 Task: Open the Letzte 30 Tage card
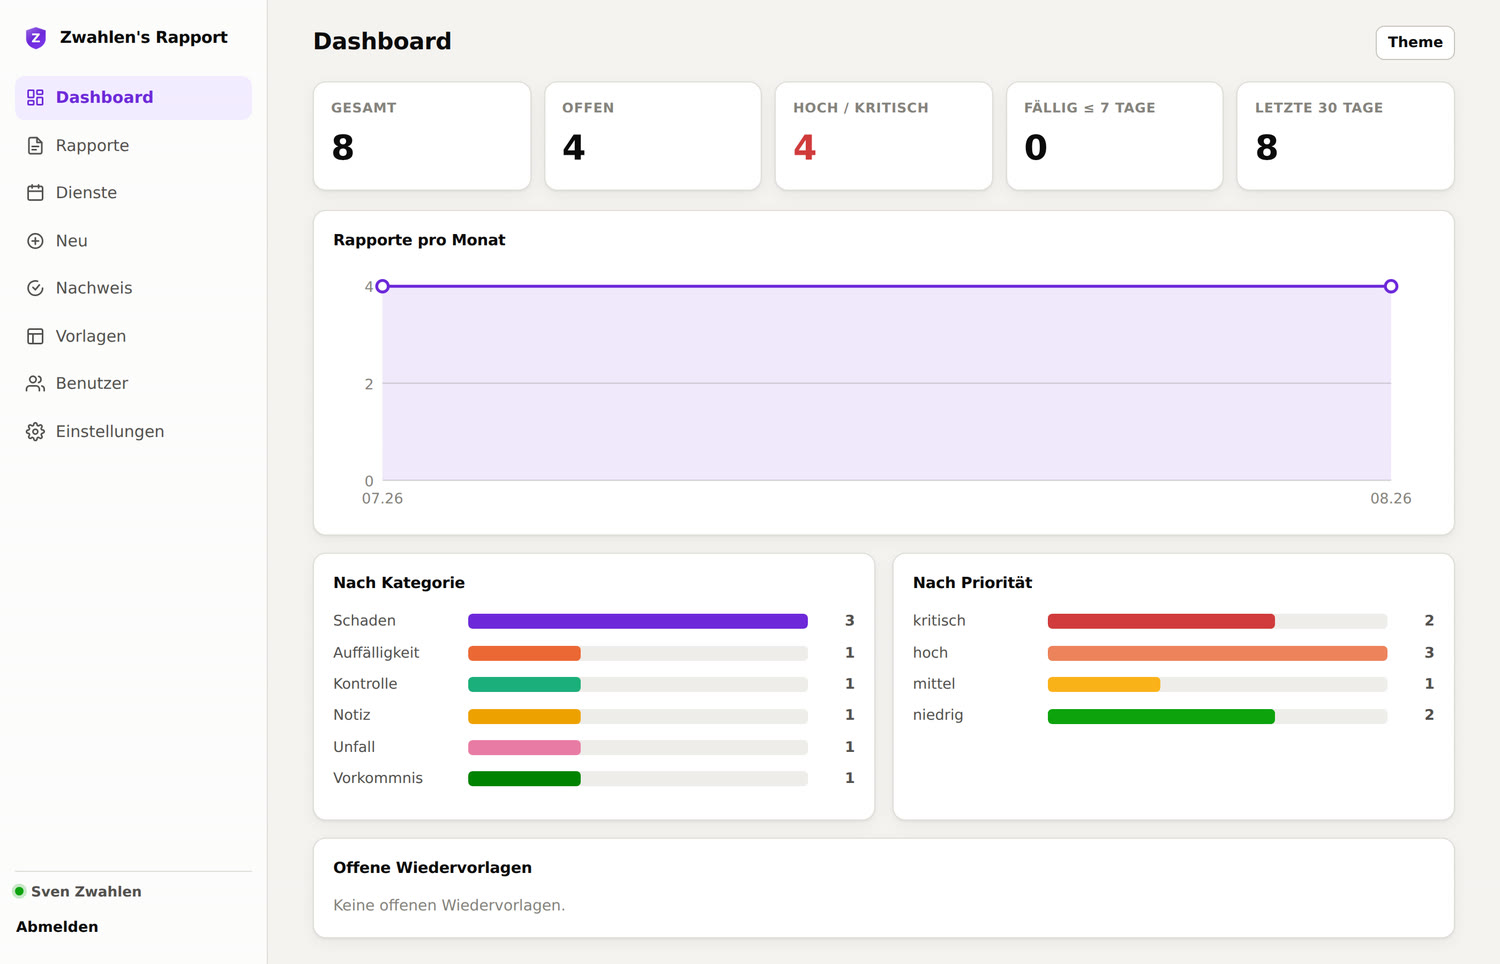1346,136
